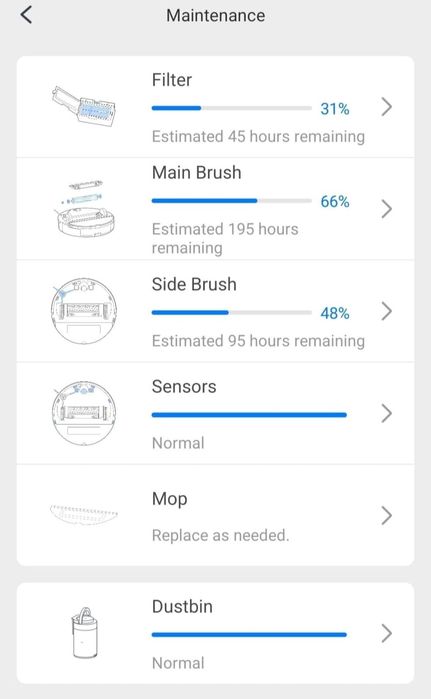Tap the Filter illustration icon
This screenshot has width=431, height=699.
(84, 107)
